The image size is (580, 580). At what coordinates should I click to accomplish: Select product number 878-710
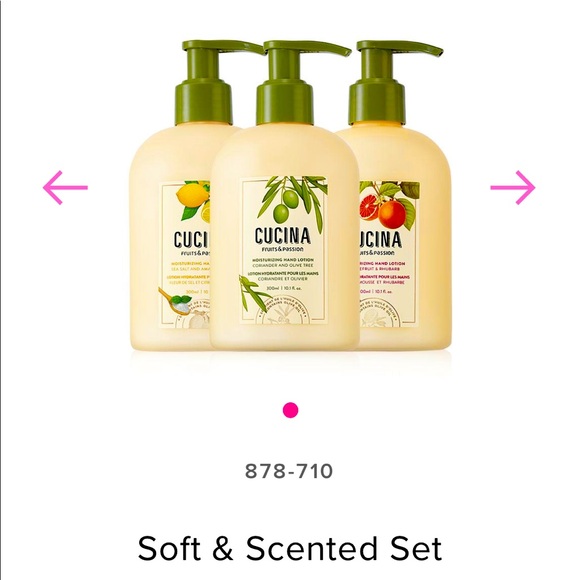click(x=289, y=471)
